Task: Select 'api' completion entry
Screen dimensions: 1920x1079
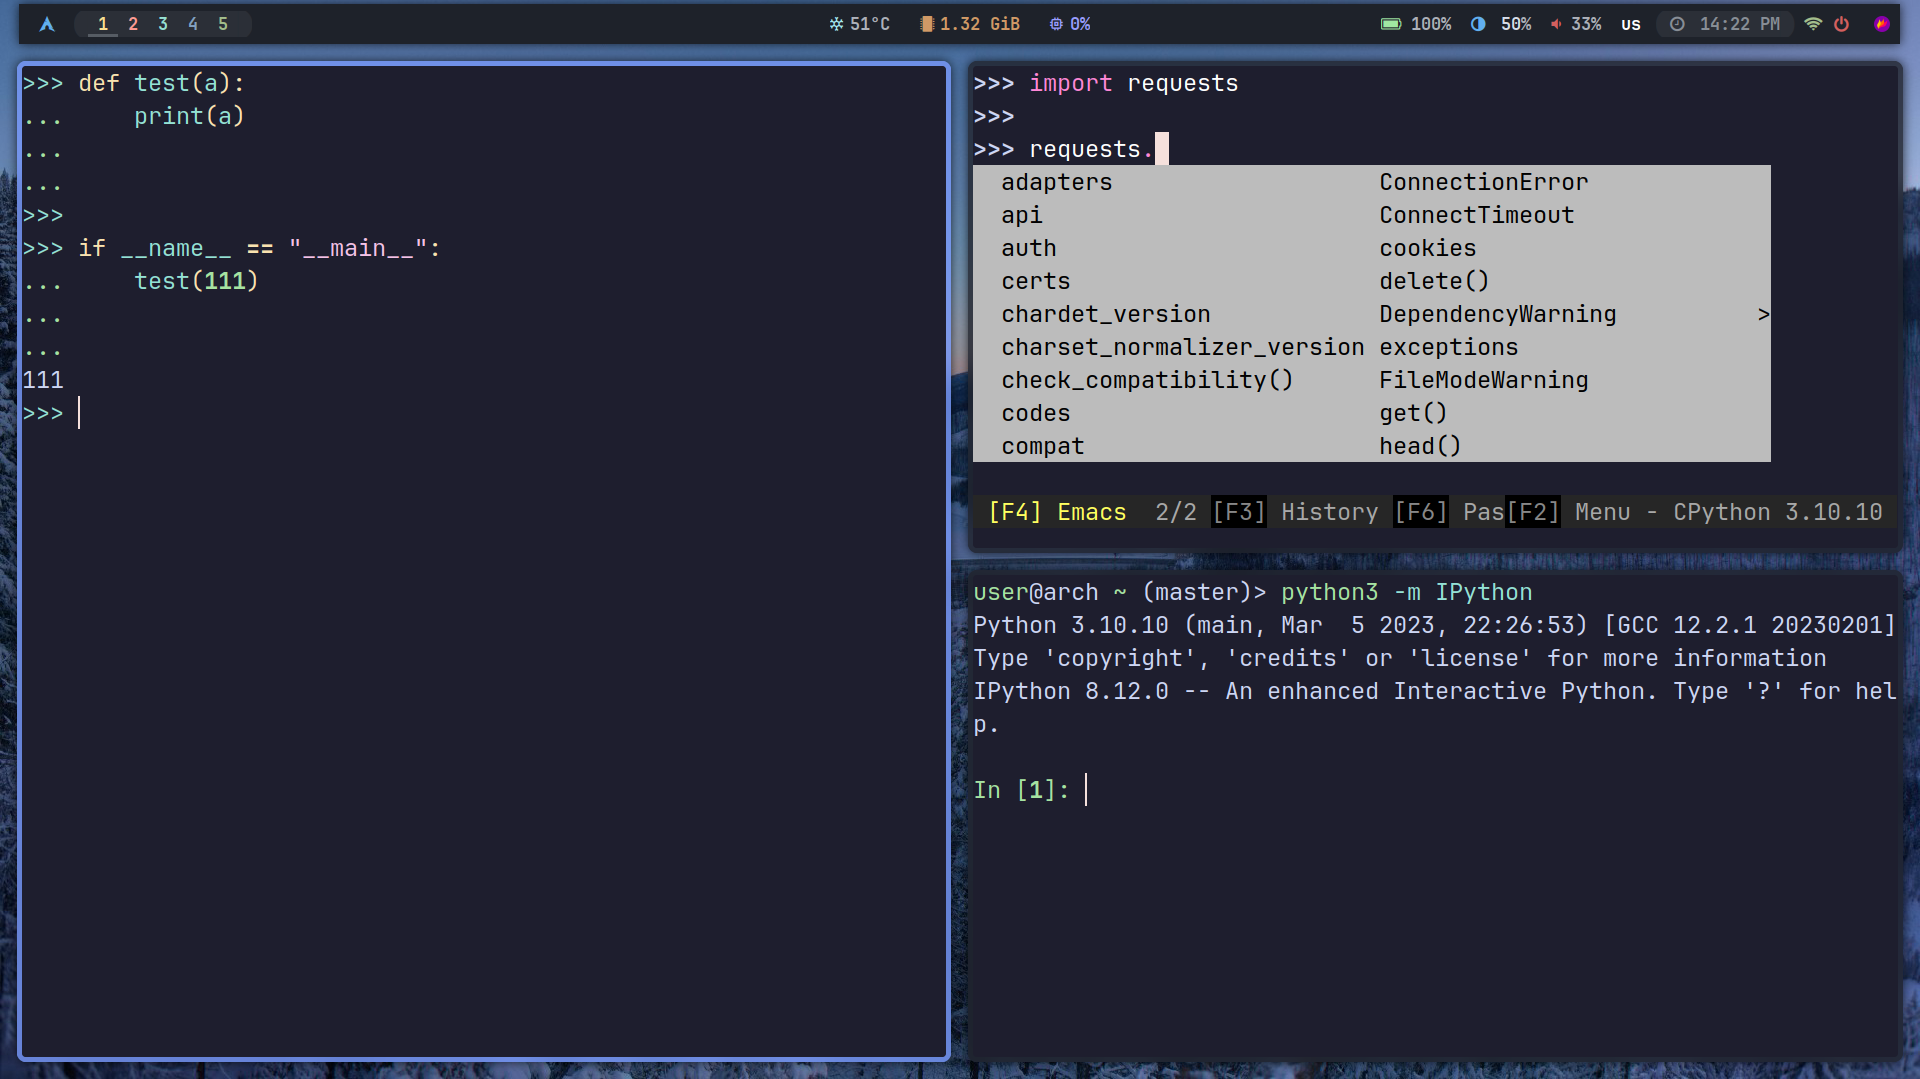Action: pyautogui.click(x=1022, y=215)
